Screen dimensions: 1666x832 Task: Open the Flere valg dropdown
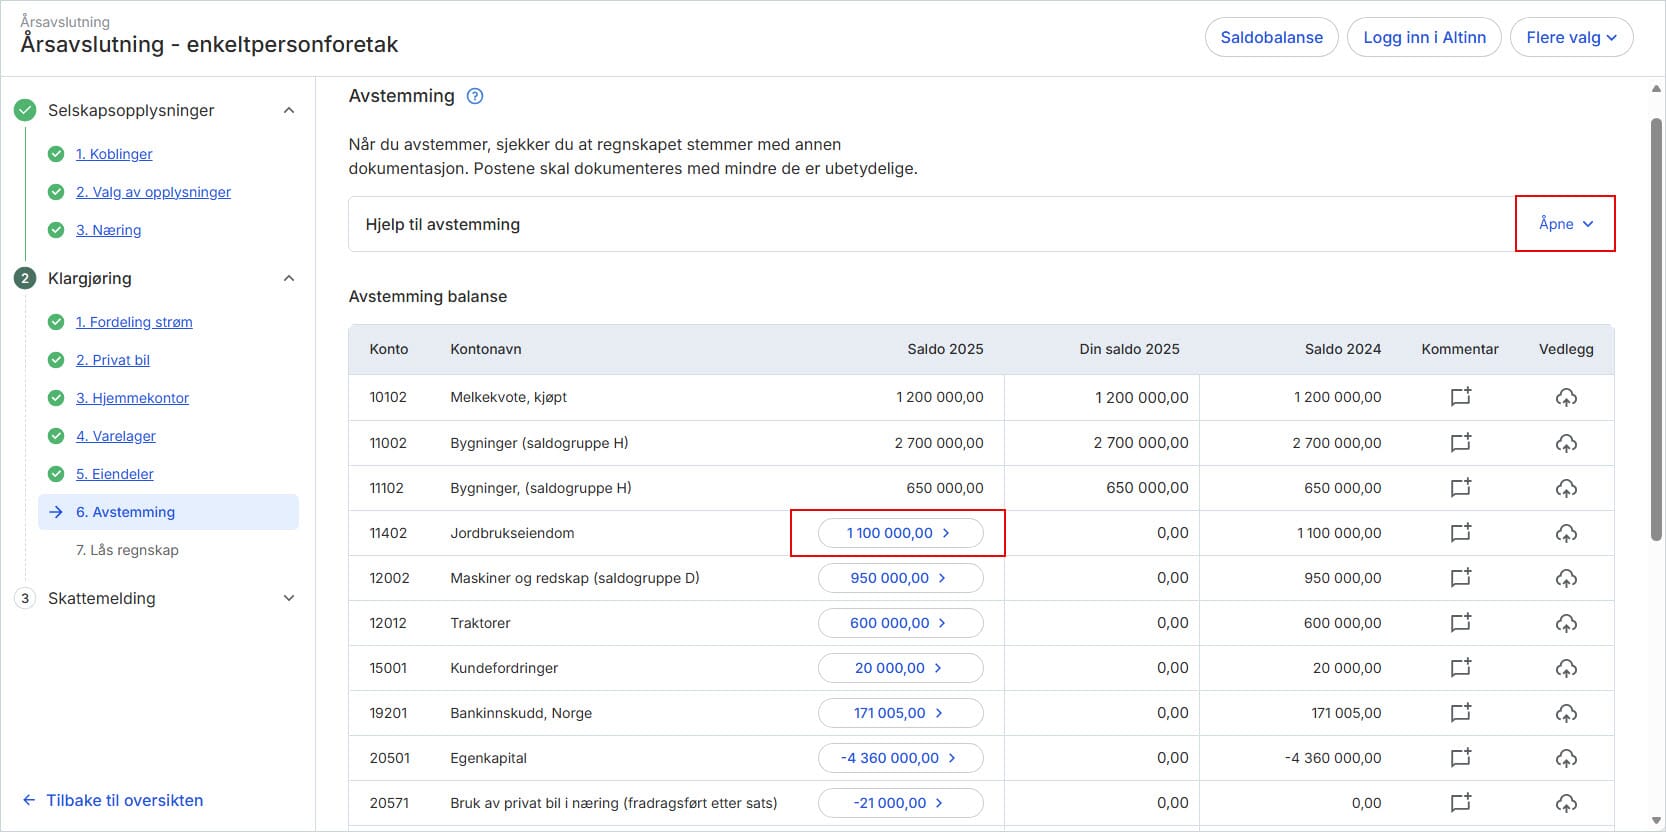tap(1571, 38)
